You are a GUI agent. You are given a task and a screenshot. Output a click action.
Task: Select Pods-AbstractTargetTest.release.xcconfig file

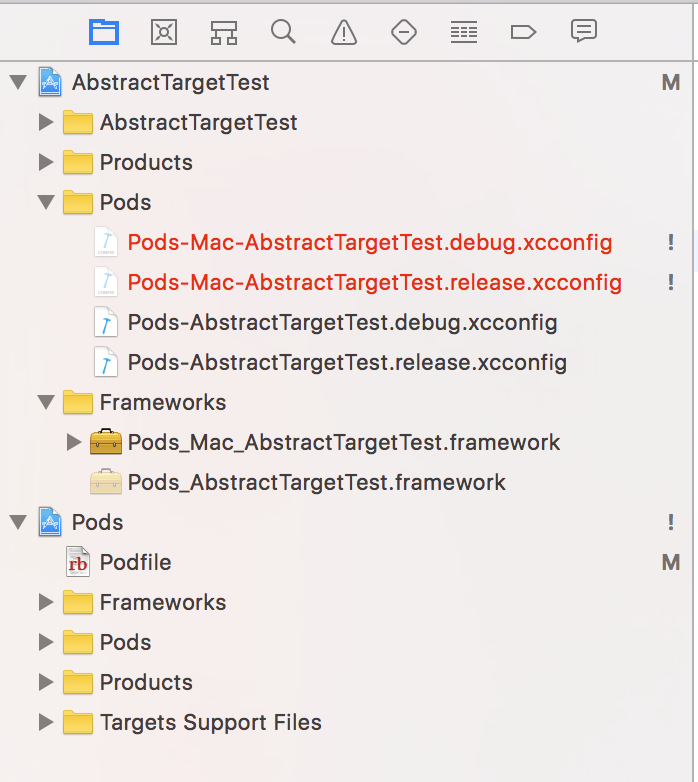coord(347,362)
